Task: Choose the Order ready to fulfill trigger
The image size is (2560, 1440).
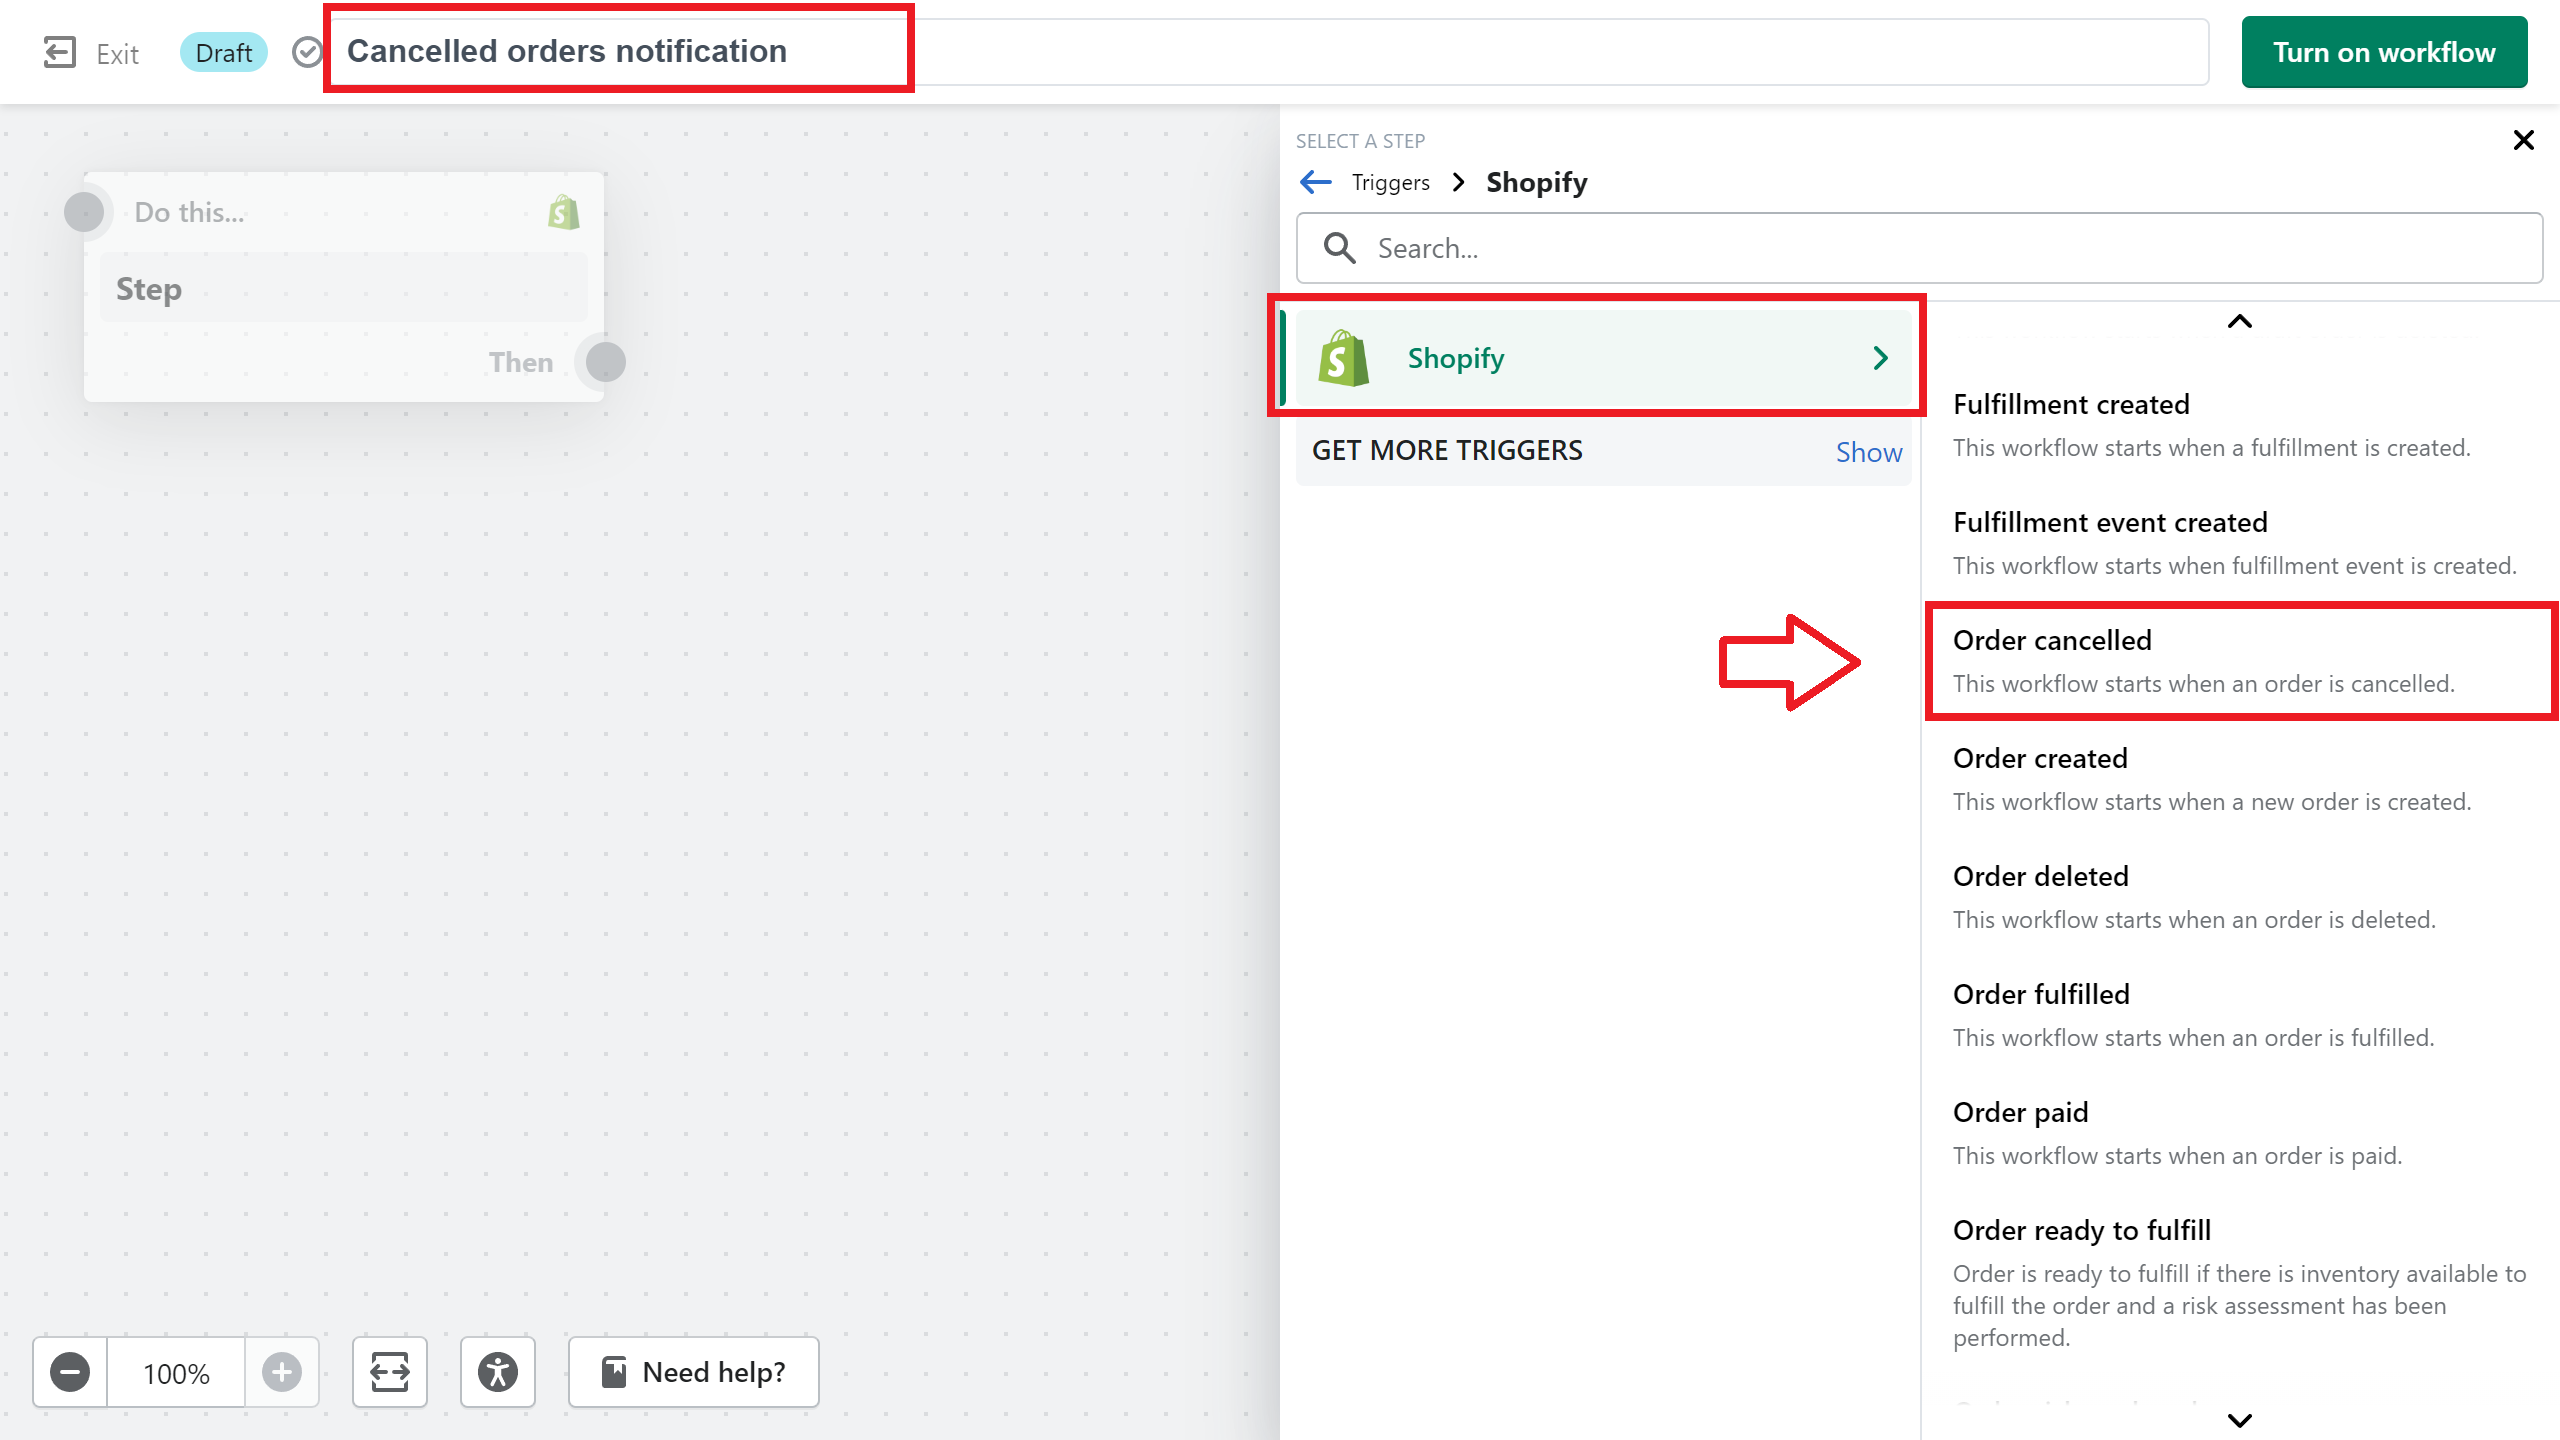Action: (2240, 1284)
